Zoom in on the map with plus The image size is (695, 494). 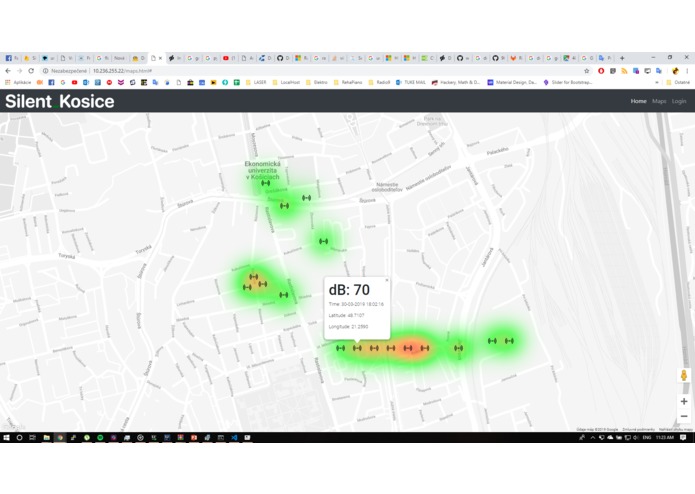[x=684, y=401]
